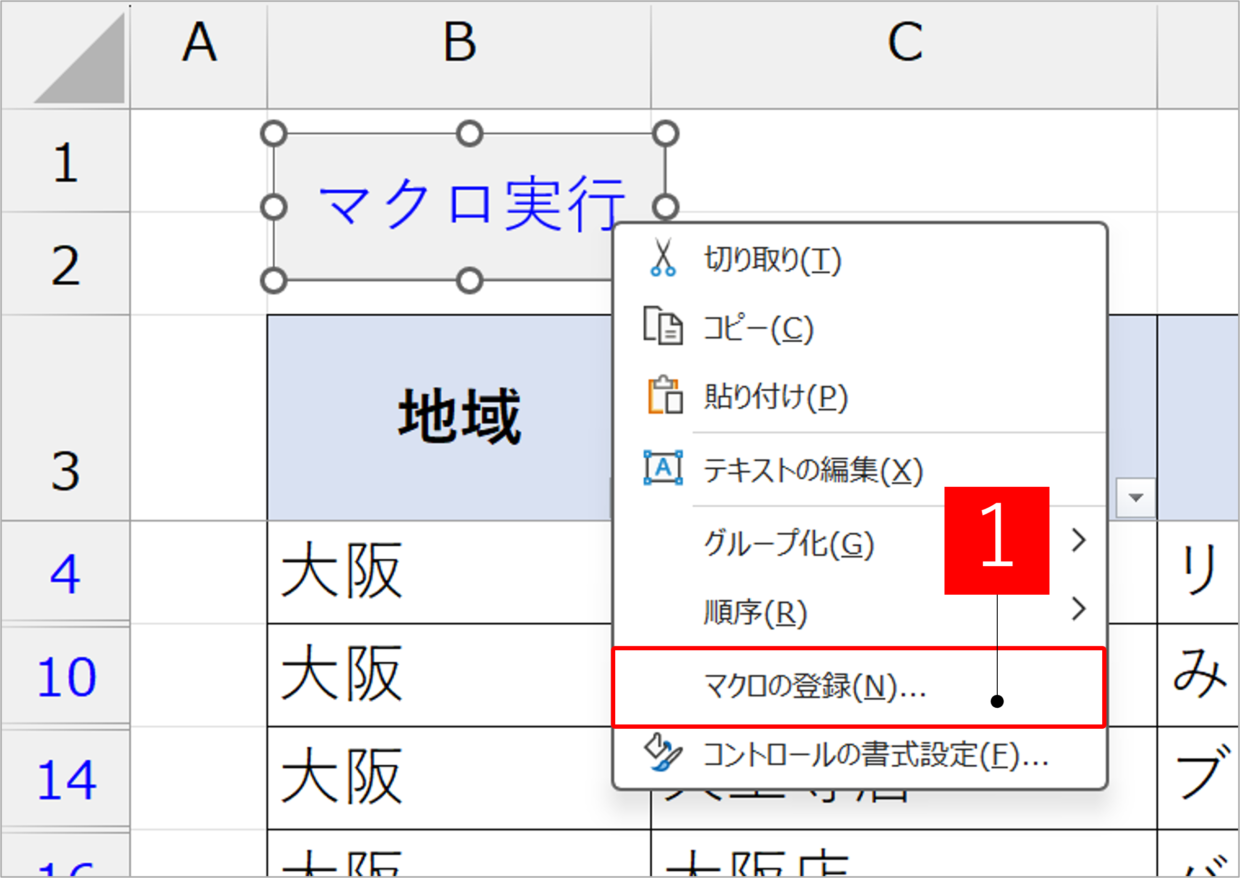Expand the グループ化(G) submenu
The image size is (1240, 878).
click(x=860, y=544)
